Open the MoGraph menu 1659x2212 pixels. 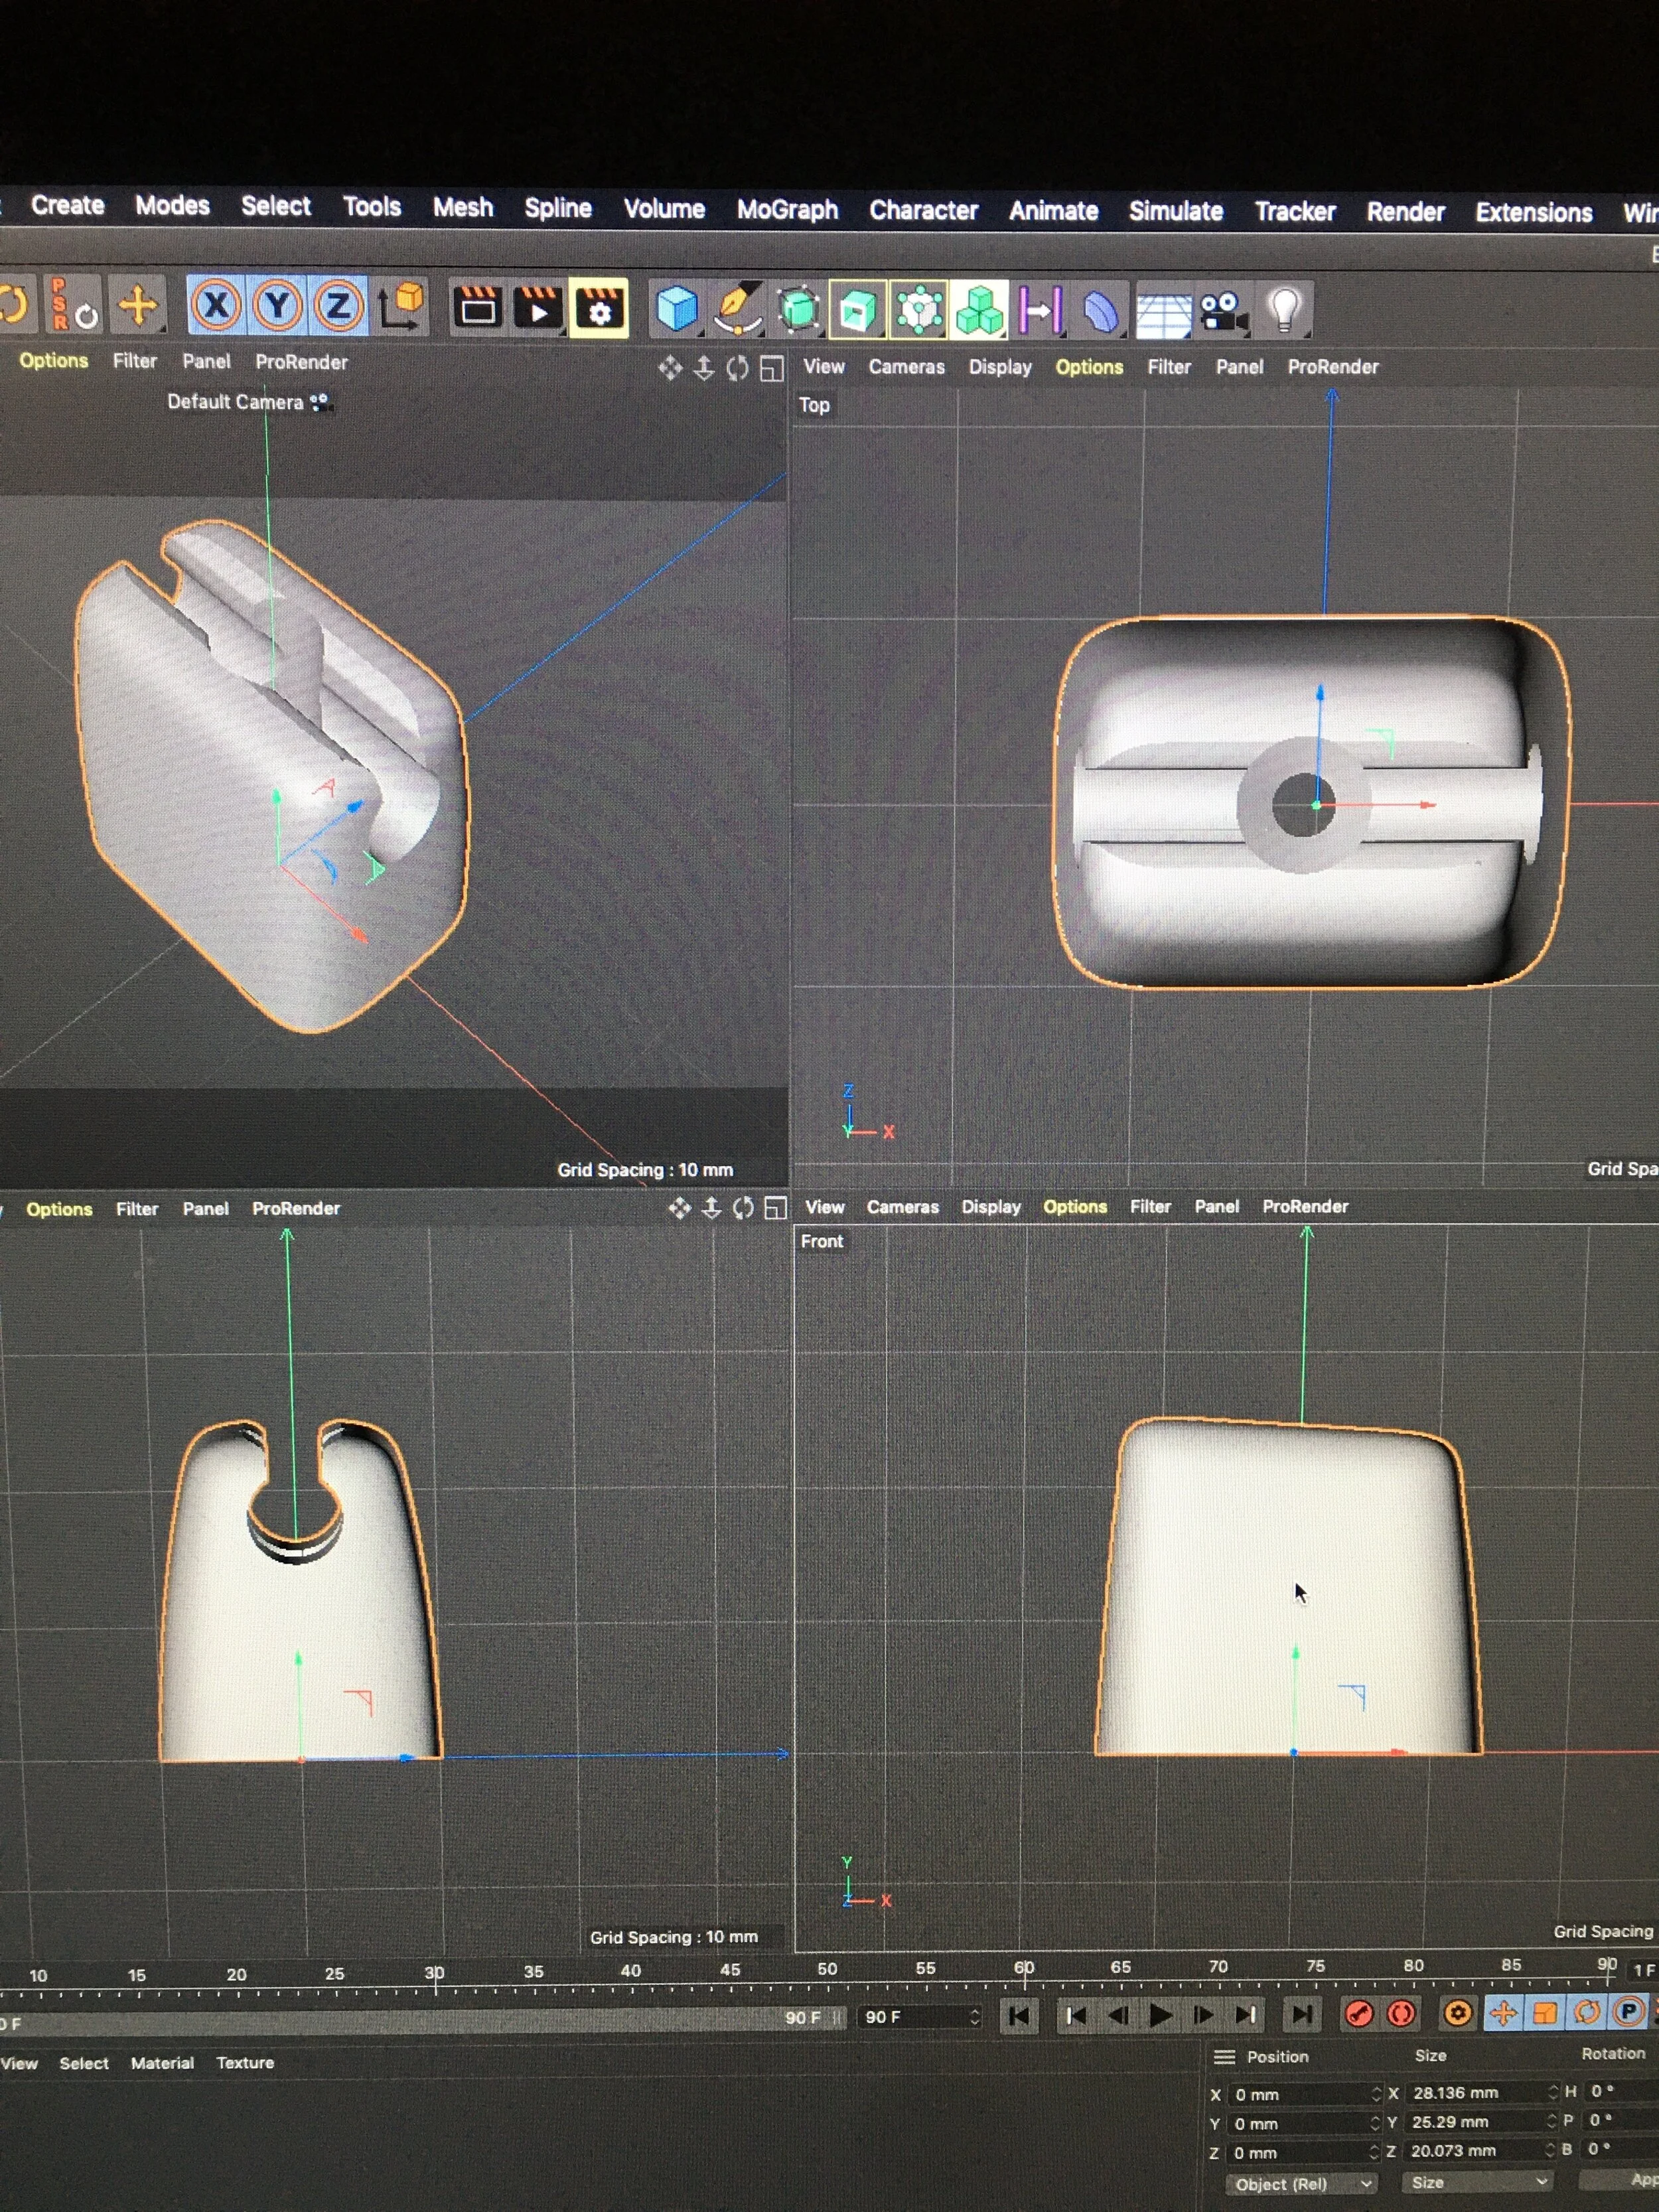787,209
